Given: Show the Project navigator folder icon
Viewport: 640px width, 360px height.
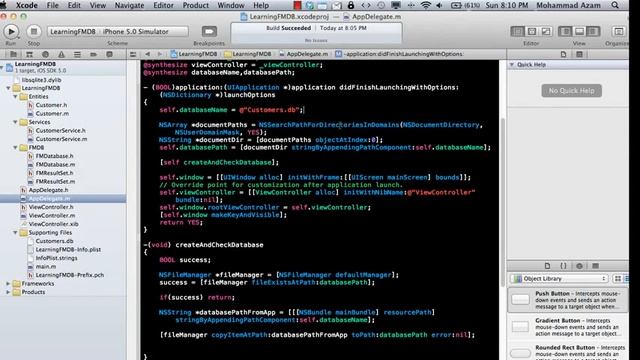Looking at the screenshot, I should 13,54.
